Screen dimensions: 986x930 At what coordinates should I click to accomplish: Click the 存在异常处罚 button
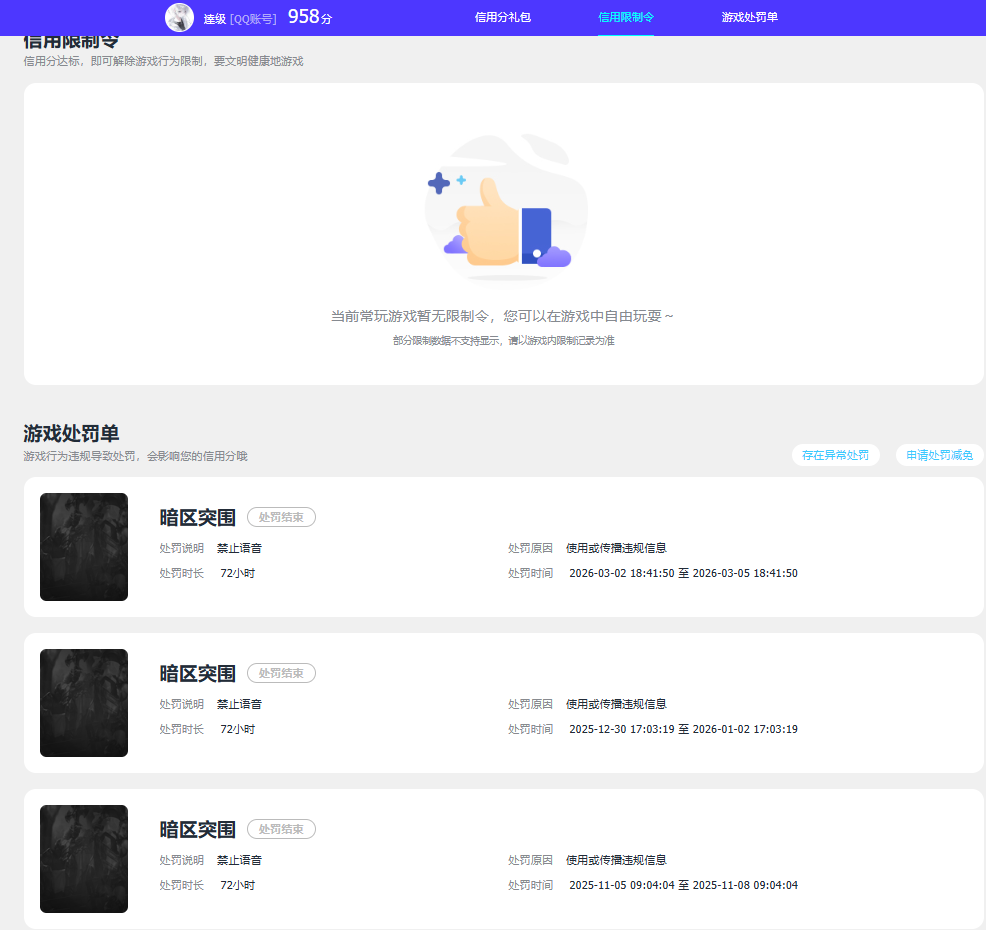pyautogui.click(x=836, y=455)
